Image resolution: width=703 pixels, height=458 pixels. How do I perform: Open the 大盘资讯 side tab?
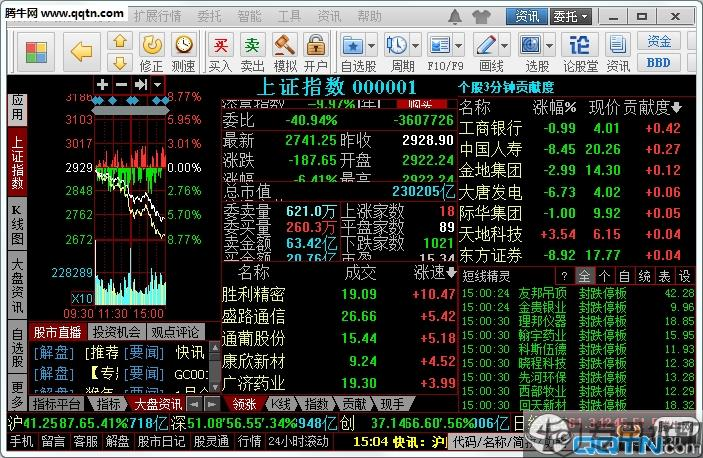(x=17, y=285)
